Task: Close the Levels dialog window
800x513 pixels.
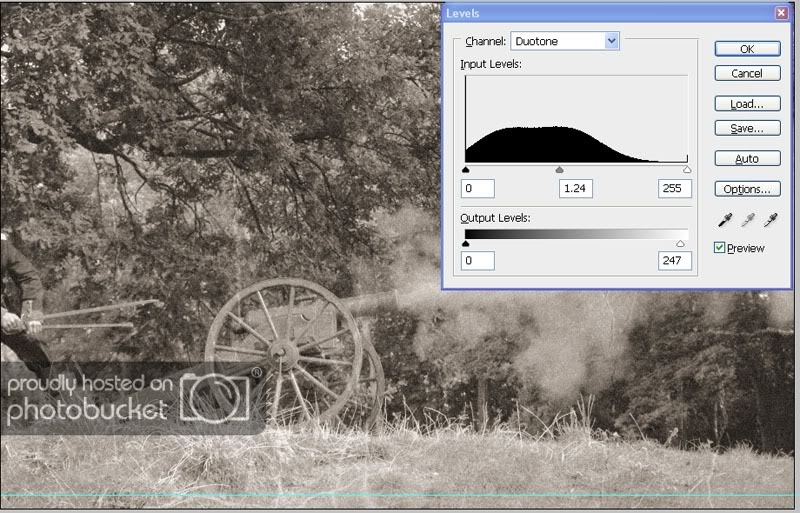Action: click(x=780, y=13)
